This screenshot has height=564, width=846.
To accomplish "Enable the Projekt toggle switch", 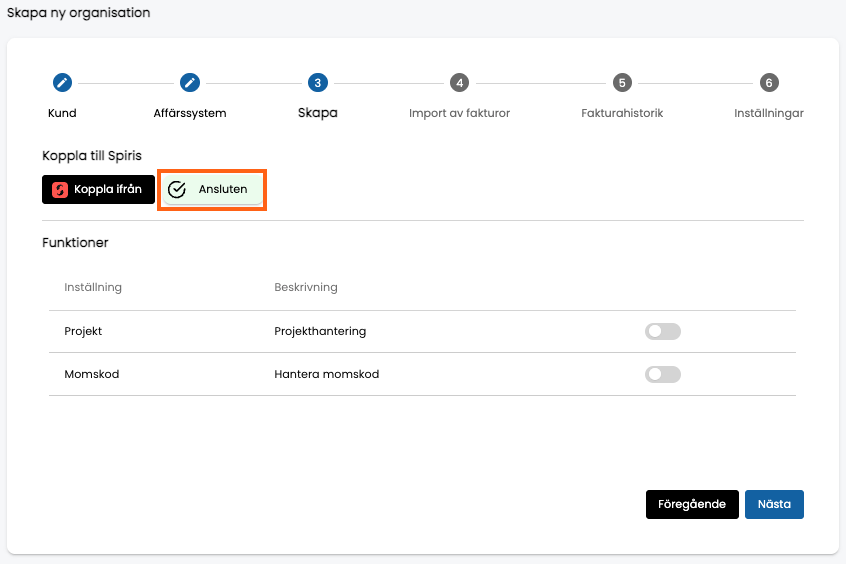I will pos(663,331).
